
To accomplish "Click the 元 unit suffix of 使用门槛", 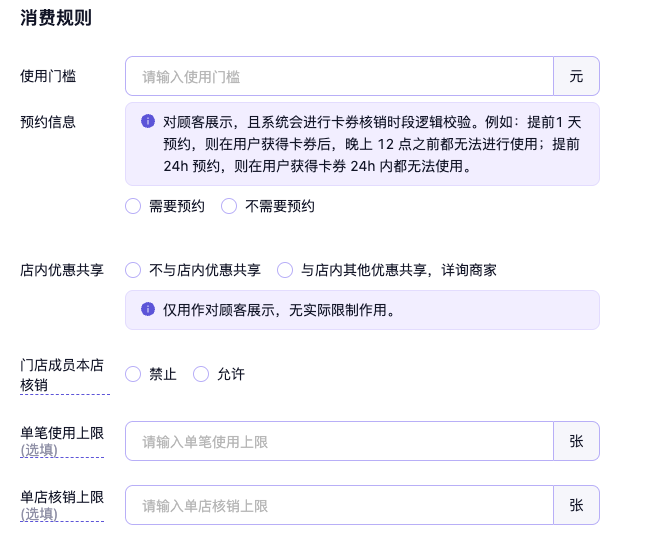I will pos(576,76).
